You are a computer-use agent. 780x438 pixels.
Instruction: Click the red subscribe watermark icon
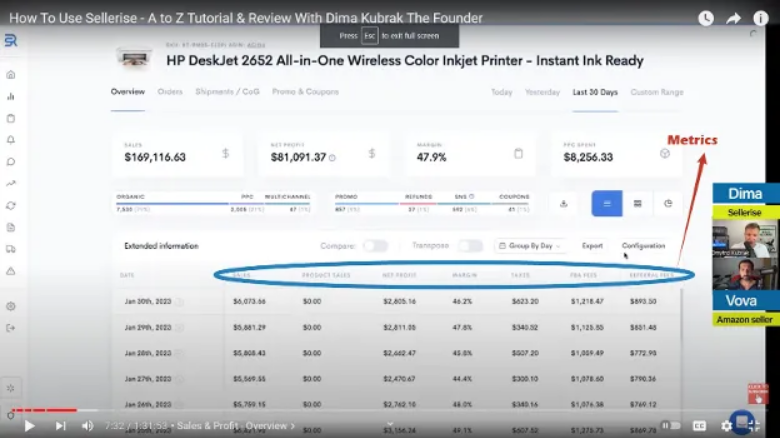tap(758, 394)
